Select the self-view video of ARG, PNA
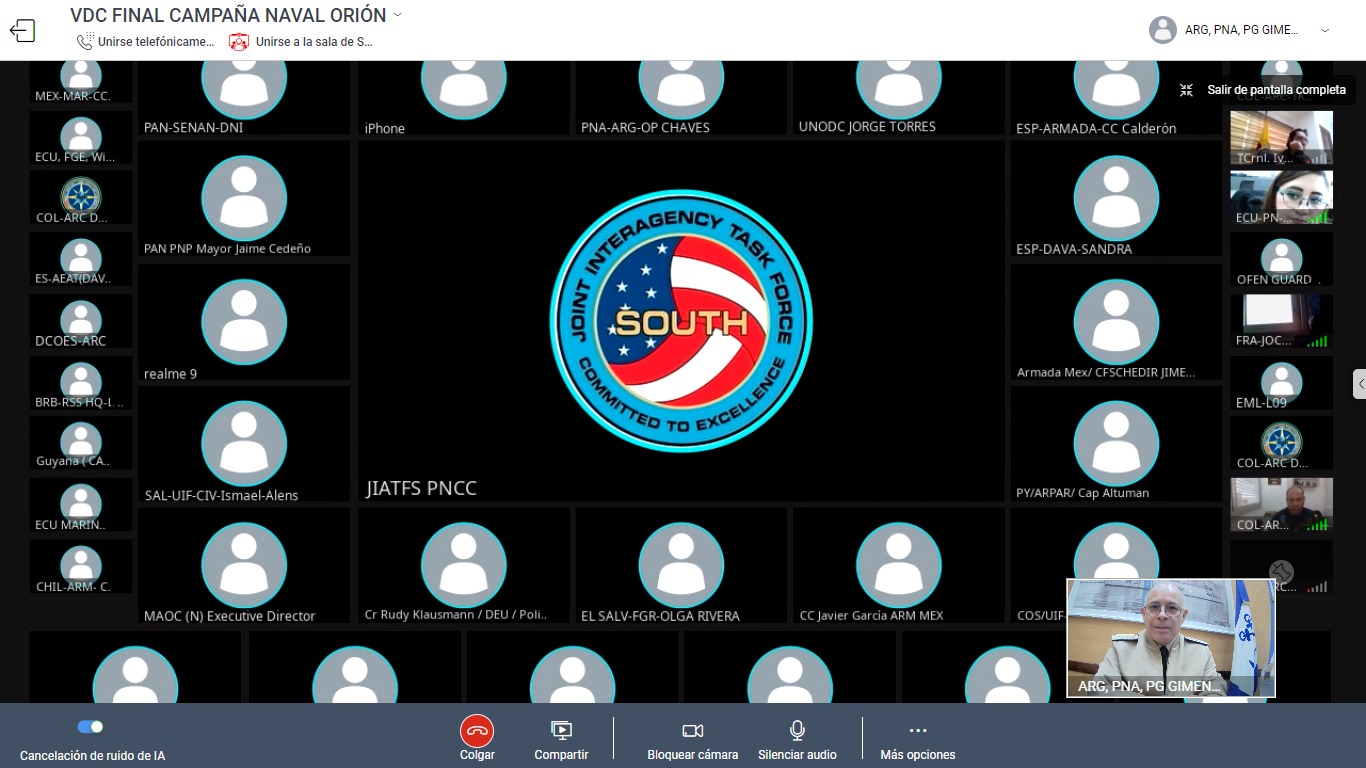Viewport: 1366px width, 768px height. click(x=1170, y=636)
